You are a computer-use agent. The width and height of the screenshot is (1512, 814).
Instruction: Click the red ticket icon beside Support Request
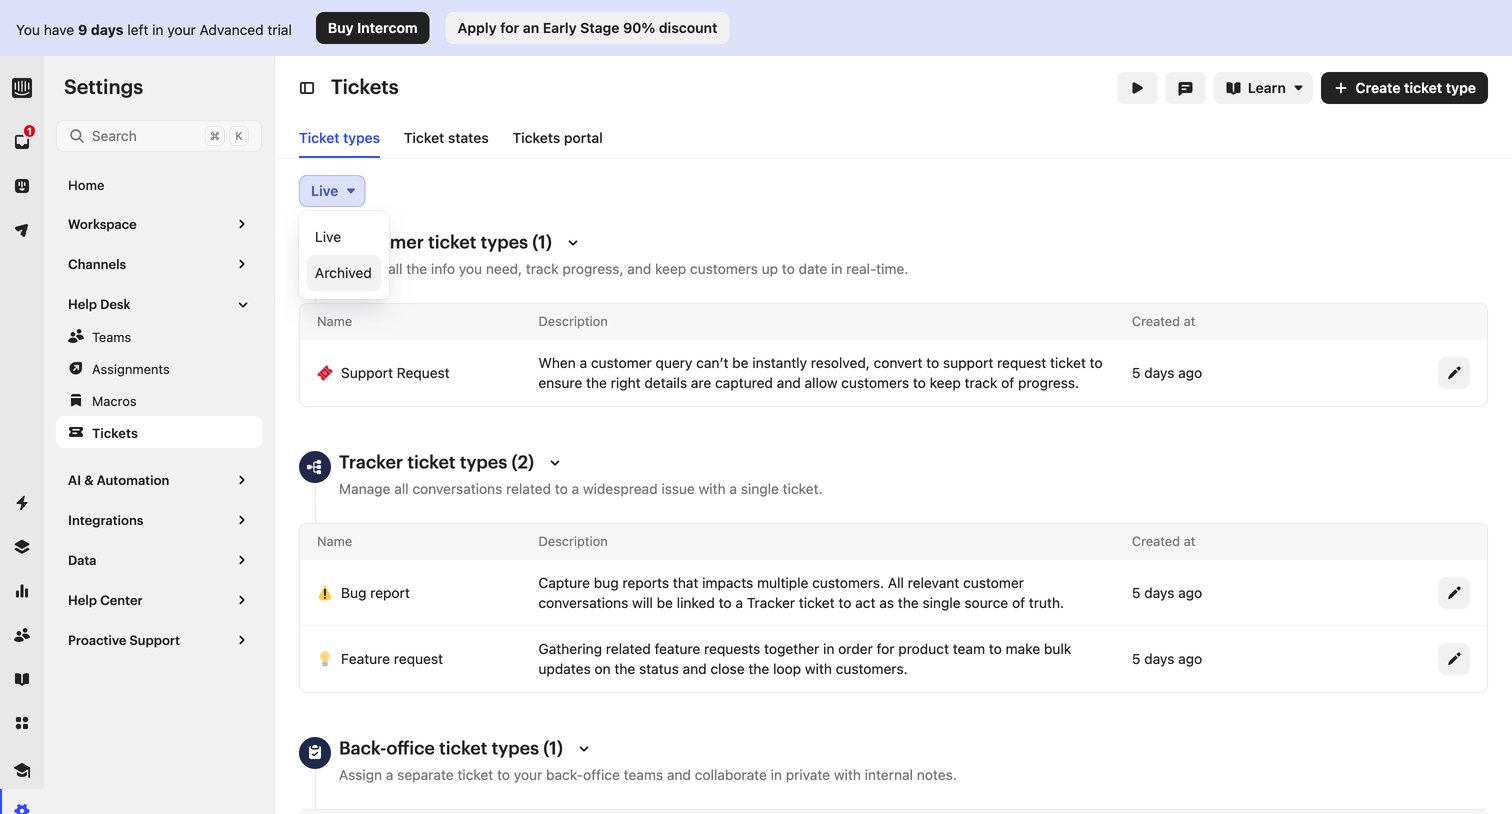pyautogui.click(x=325, y=373)
